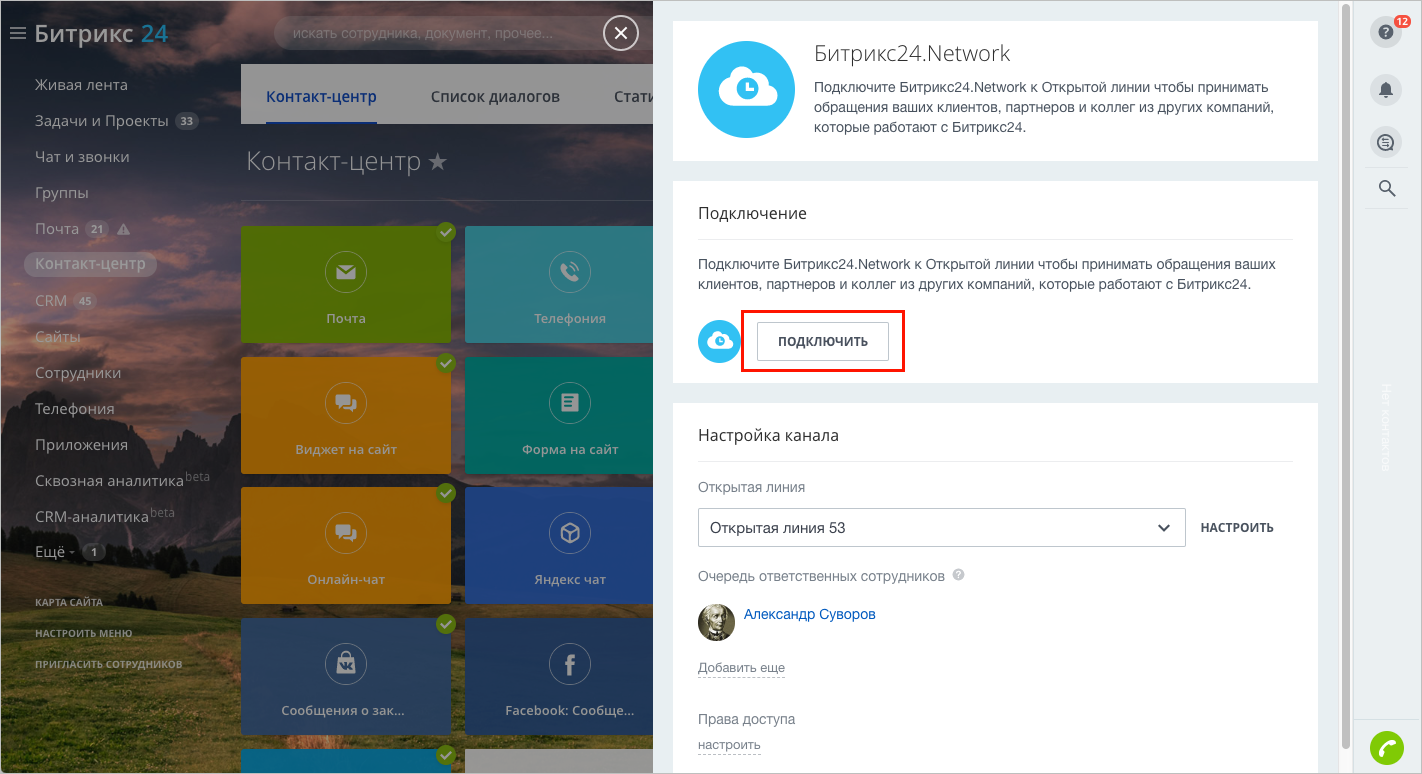The width and height of the screenshot is (1422, 774).
Task: Select the Телефония channel tile
Action: (569, 284)
